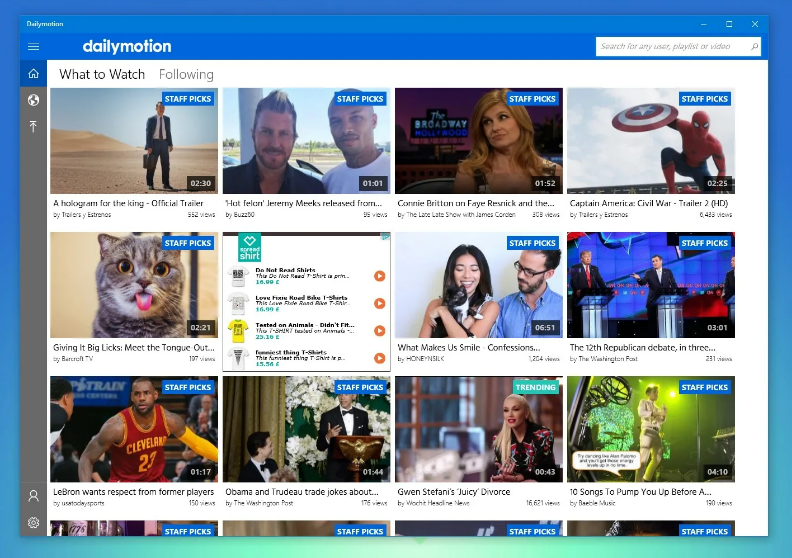Click play arrow for 'funniest thing T-Shirts' ad

[x=379, y=358]
